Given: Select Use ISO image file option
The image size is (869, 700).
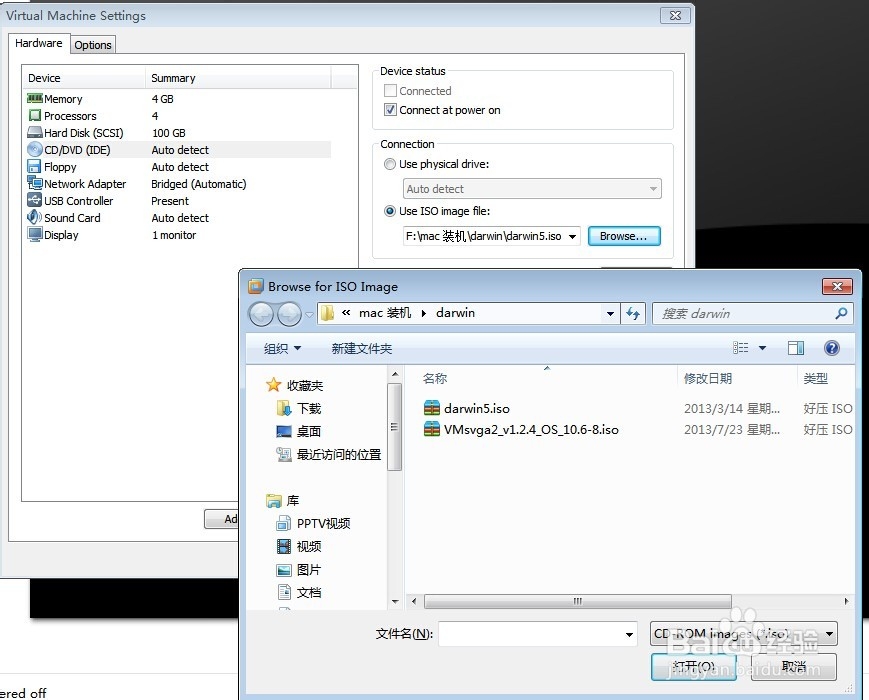Looking at the screenshot, I should (390, 211).
